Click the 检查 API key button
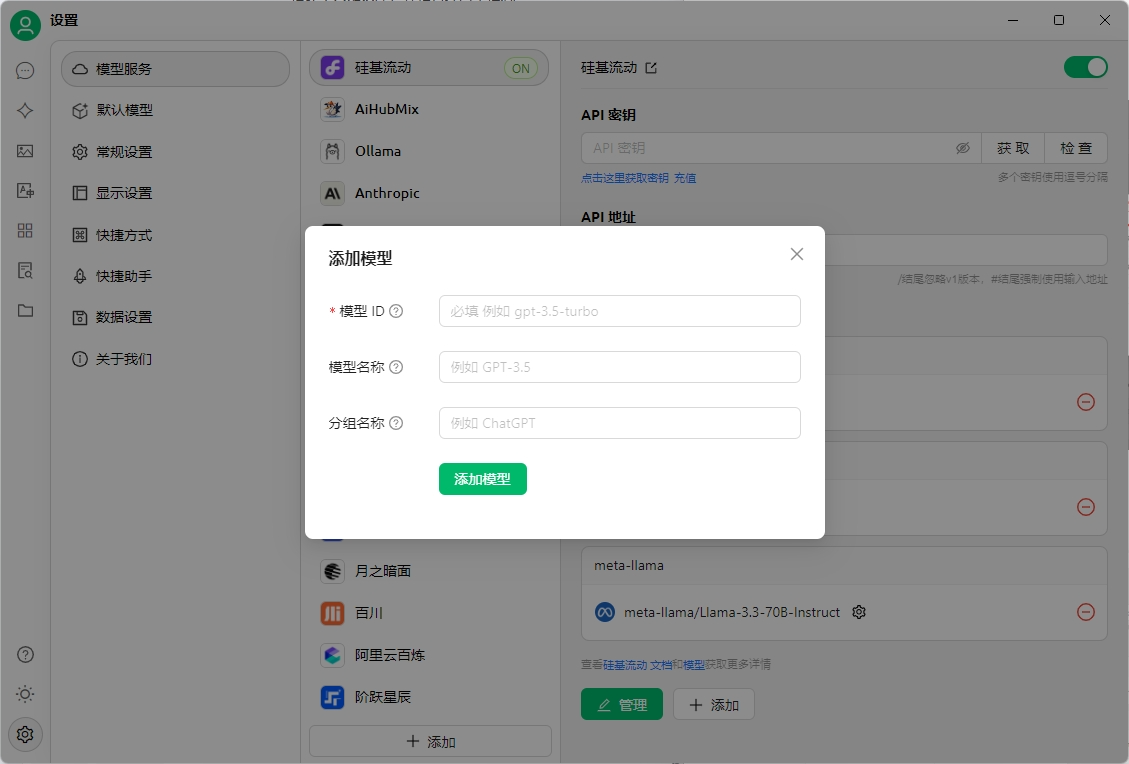 (1076, 148)
